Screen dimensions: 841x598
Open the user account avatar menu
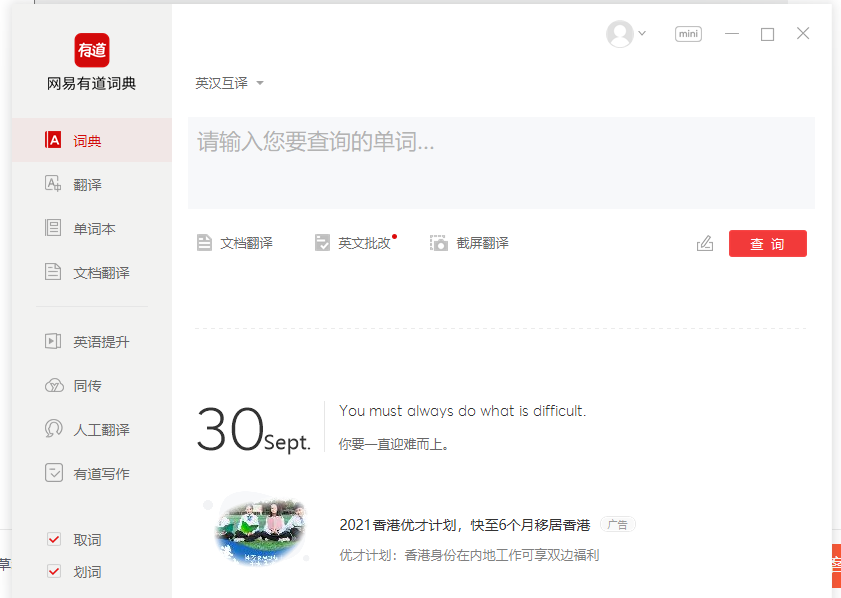(619, 34)
